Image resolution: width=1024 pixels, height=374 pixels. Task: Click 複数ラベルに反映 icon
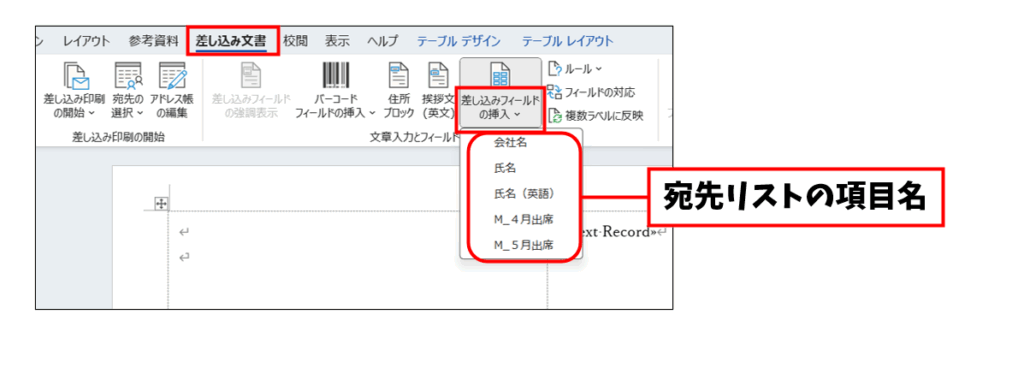point(554,116)
